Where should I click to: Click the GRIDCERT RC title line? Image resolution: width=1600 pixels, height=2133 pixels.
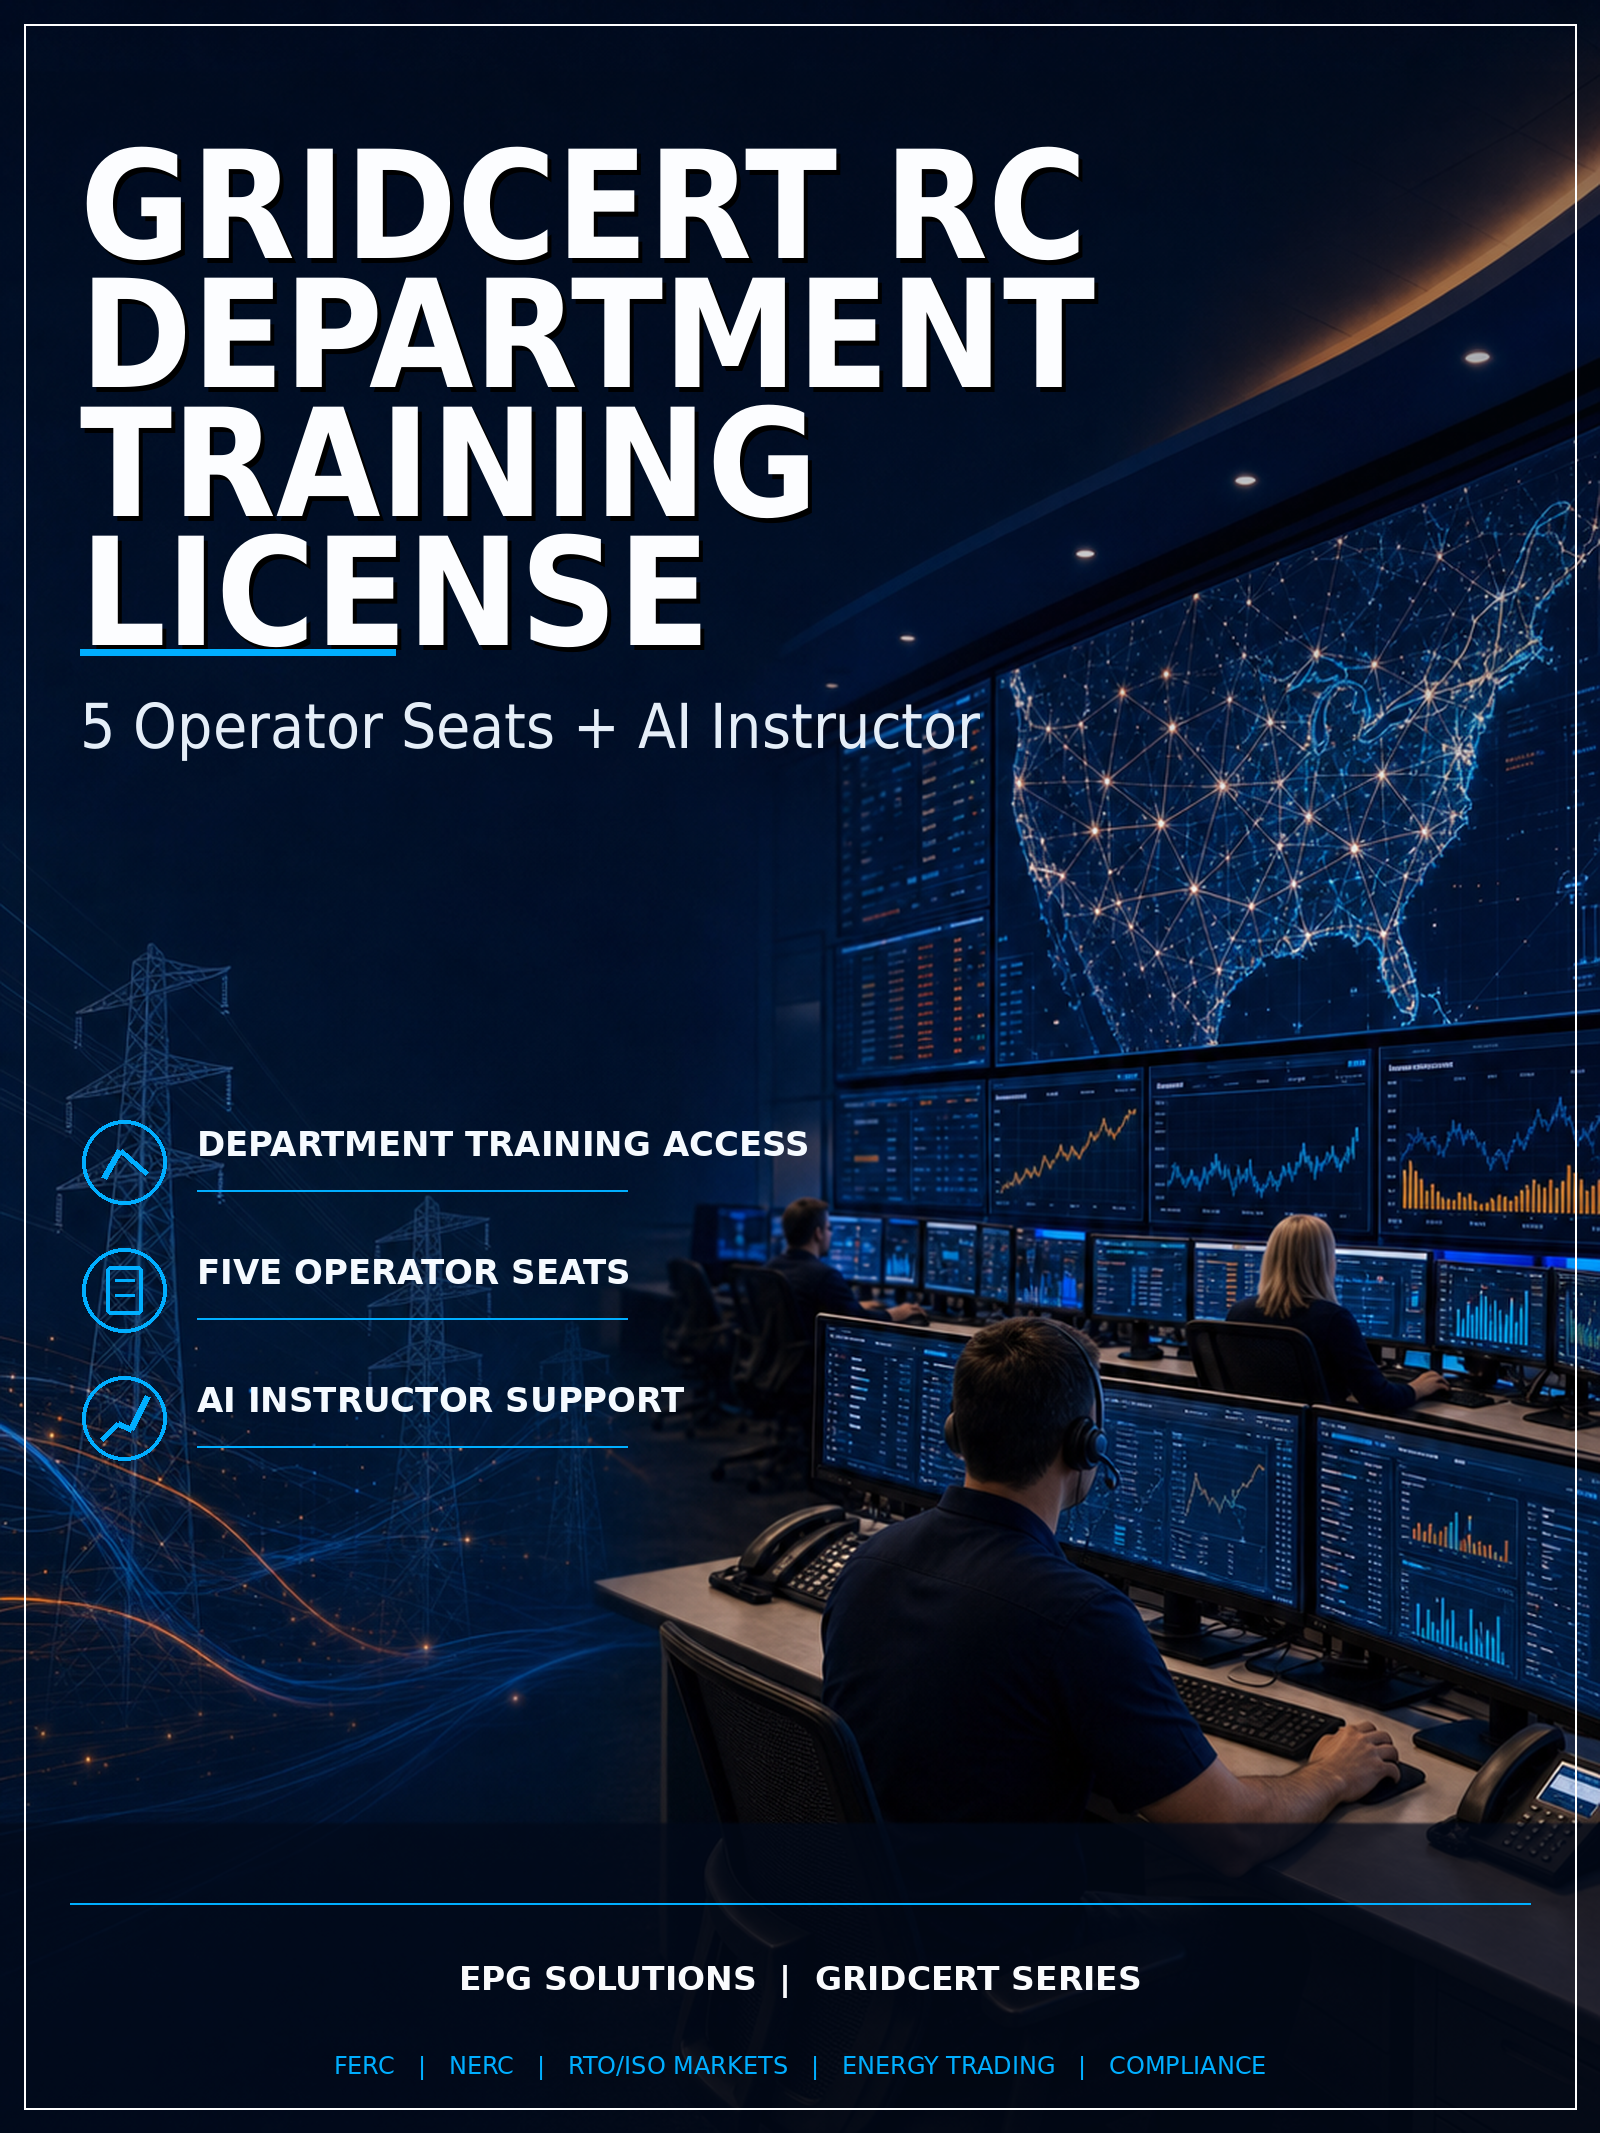584,206
